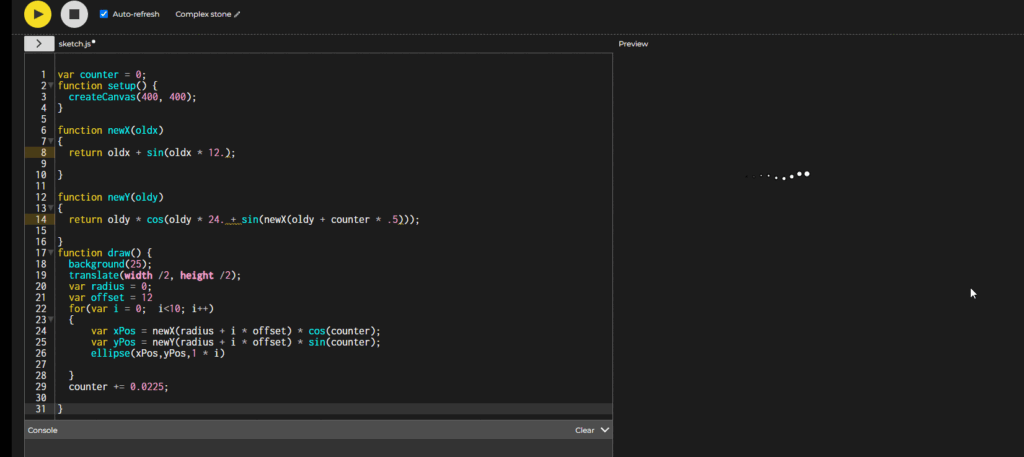Click the Preview panel label
1024x457 pixels.
click(x=633, y=44)
